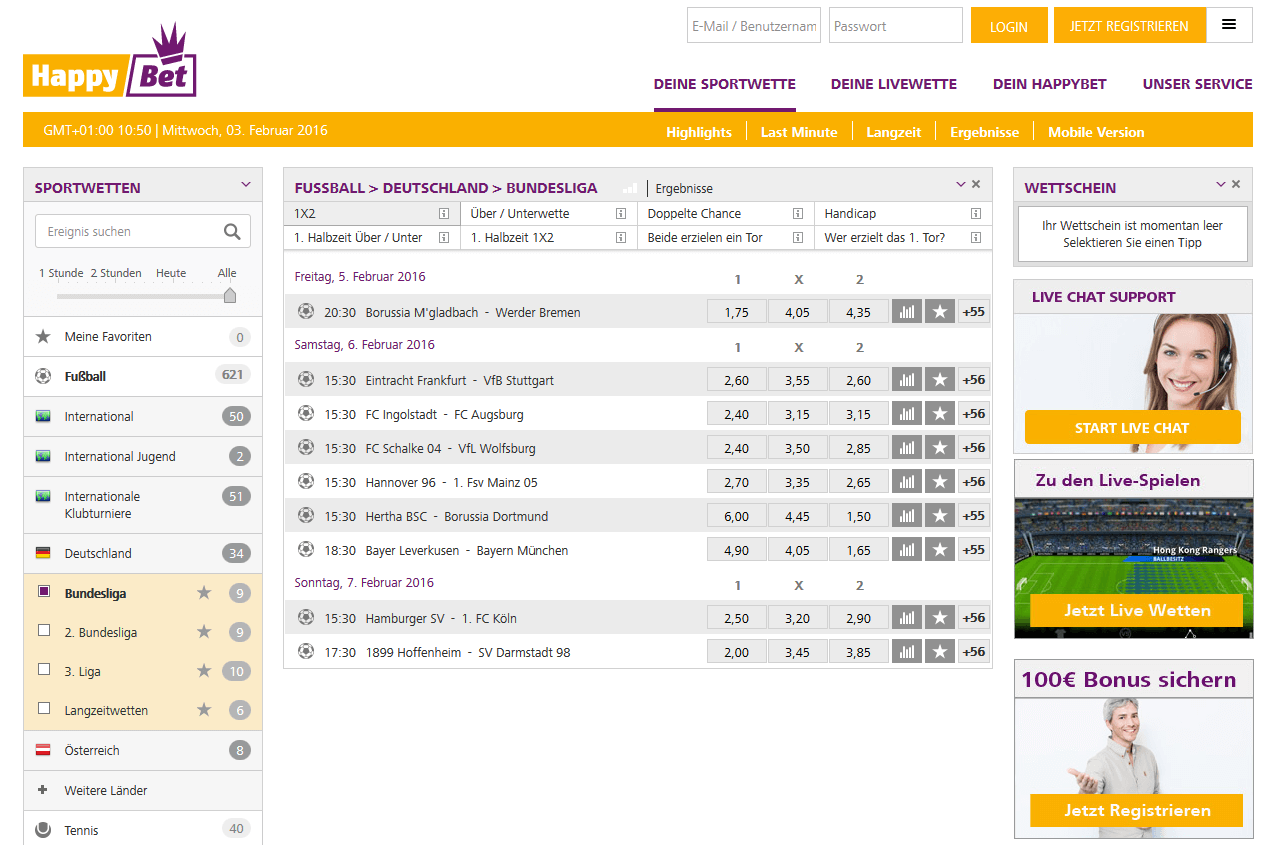Viewport: 1271px width, 845px height.
Task: Focus the E-Mail / Benutzername field
Action: coord(754,26)
